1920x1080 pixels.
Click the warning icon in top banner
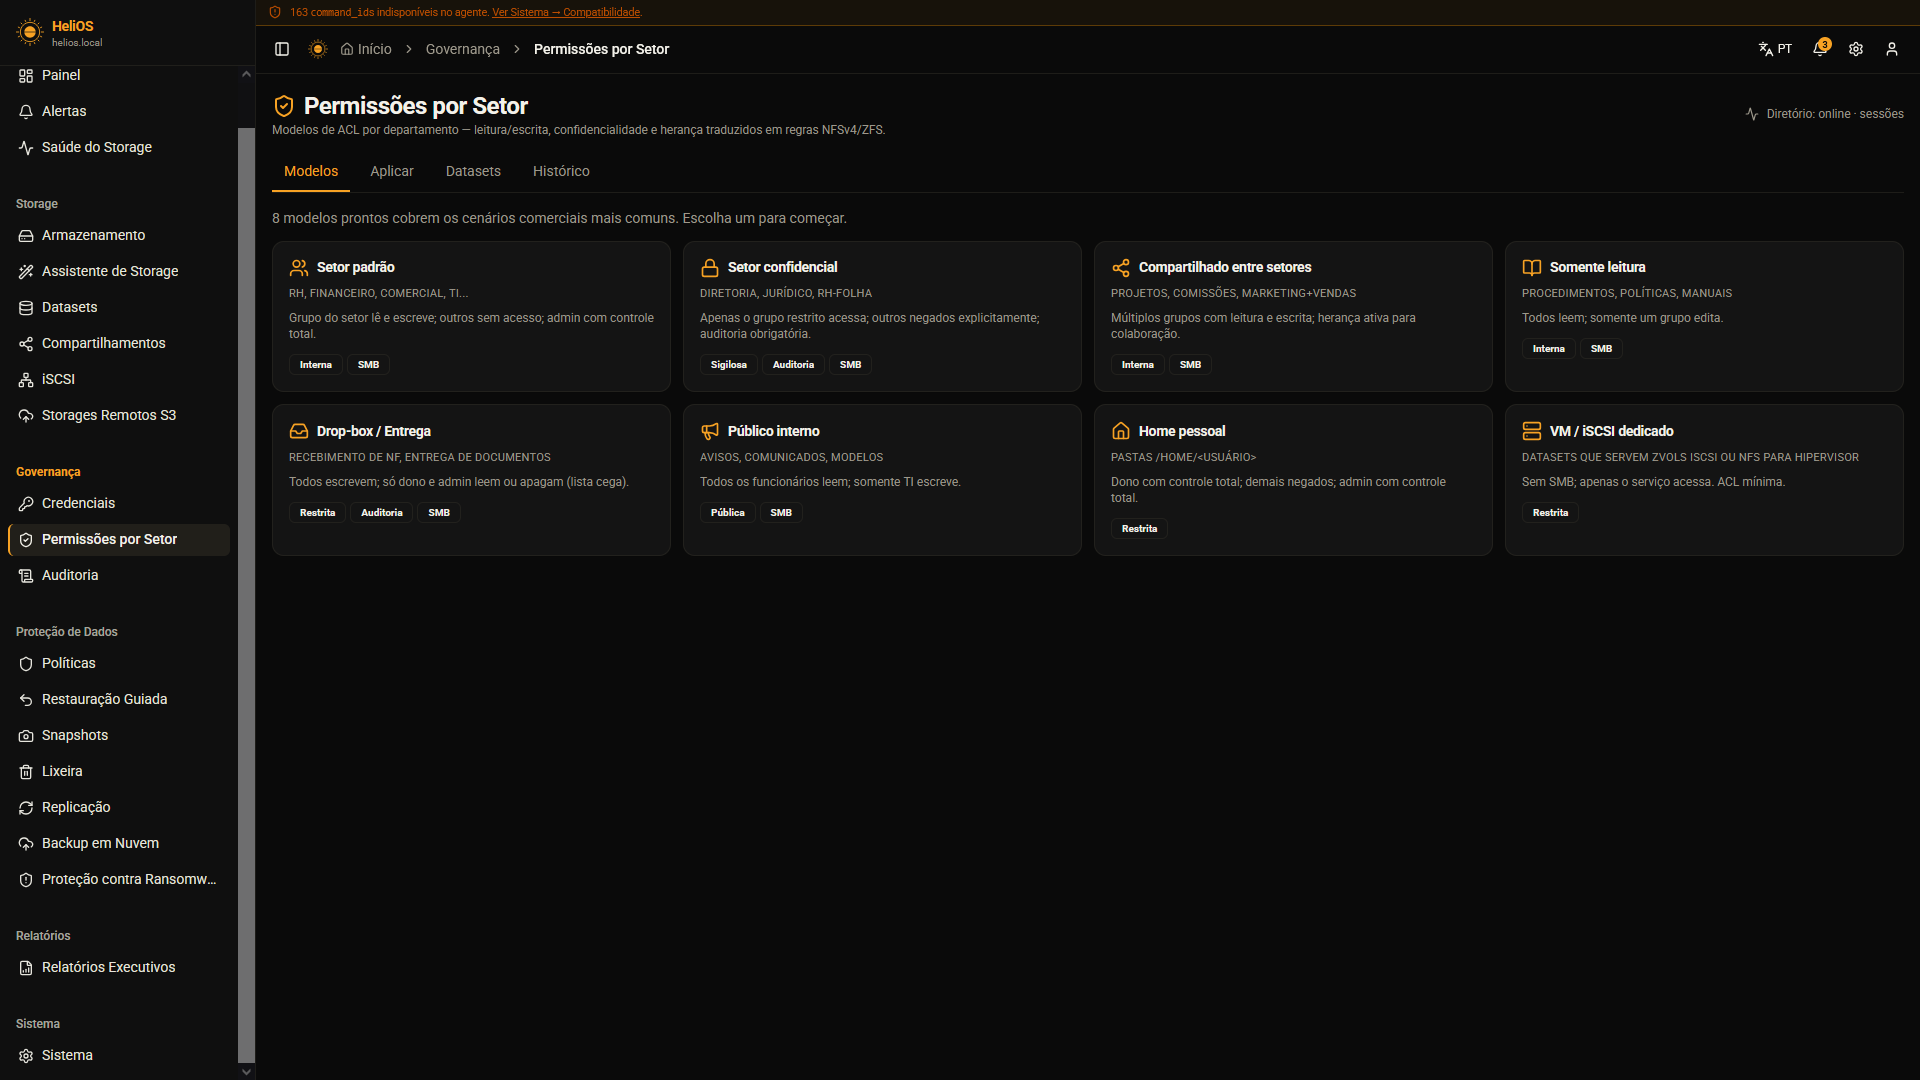pos(275,12)
